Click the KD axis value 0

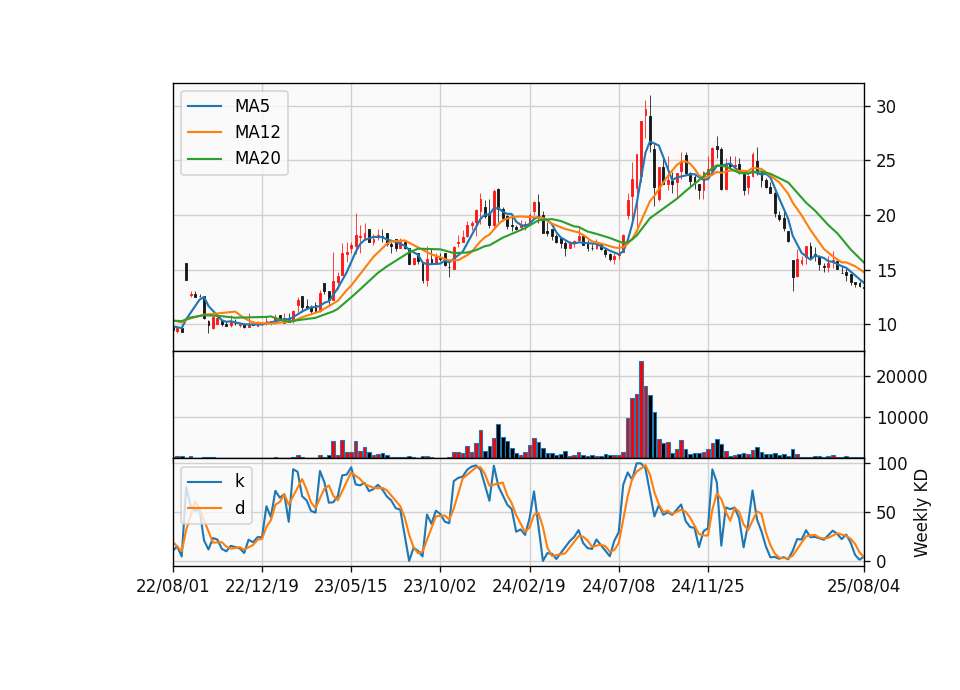coord(881,561)
